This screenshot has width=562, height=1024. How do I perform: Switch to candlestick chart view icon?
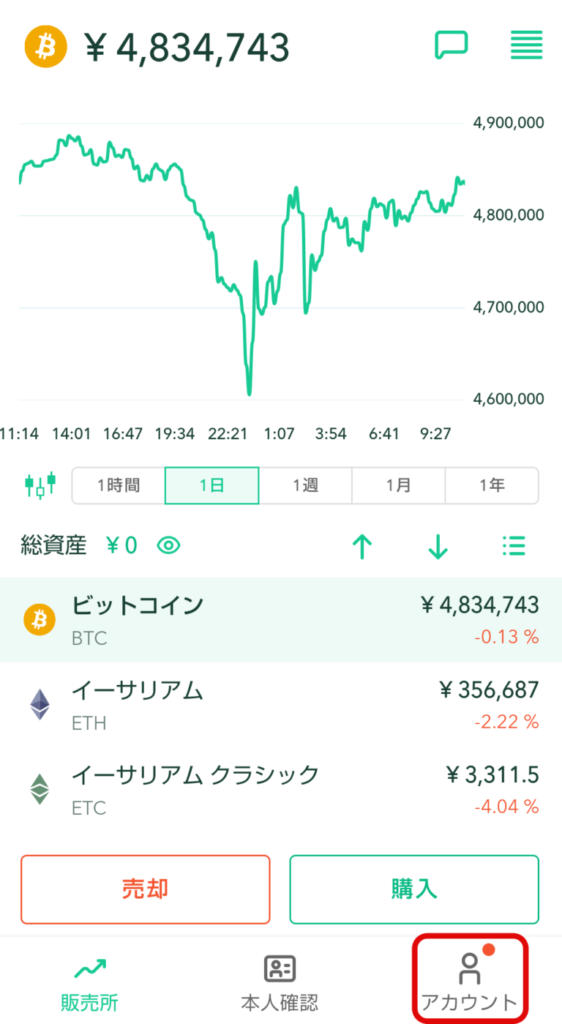tap(40, 486)
